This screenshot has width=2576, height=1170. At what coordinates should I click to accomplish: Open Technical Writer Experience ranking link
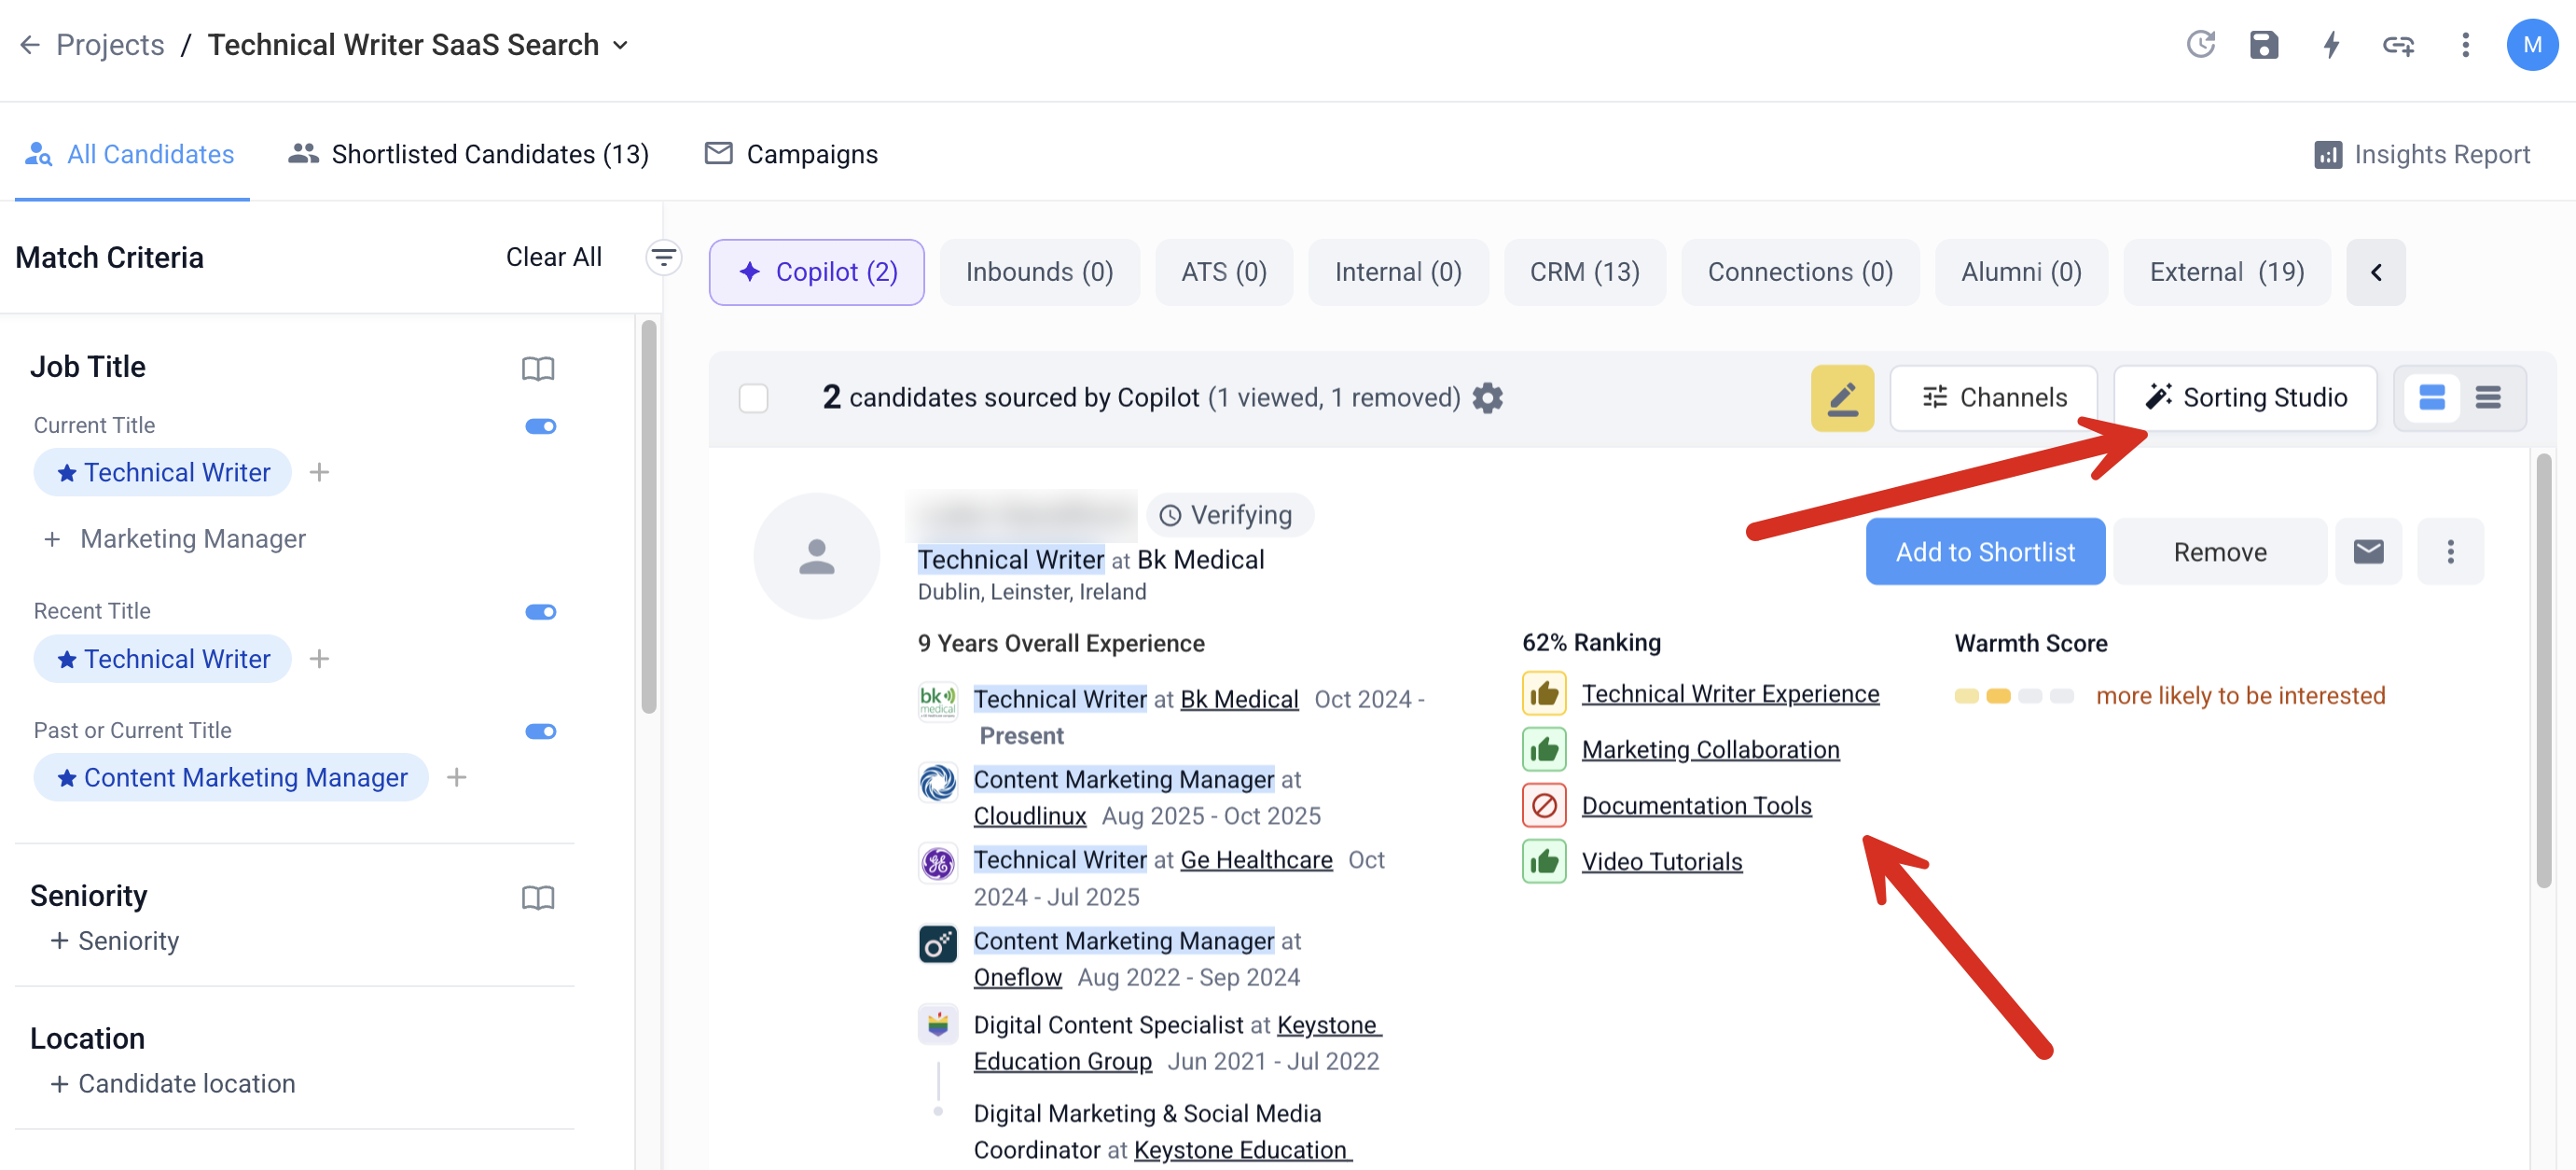[1730, 694]
